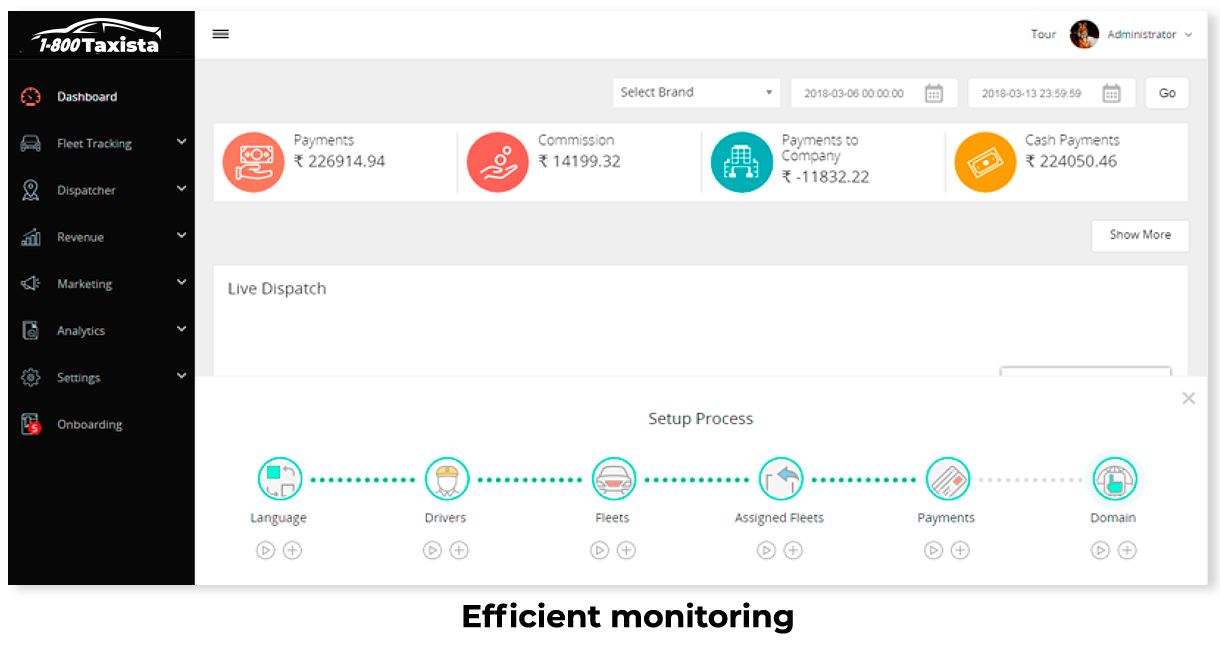Click the Cash Payments ₹ 224050.46 value
The height and width of the screenshot is (657, 1220).
pyautogui.click(x=1071, y=161)
